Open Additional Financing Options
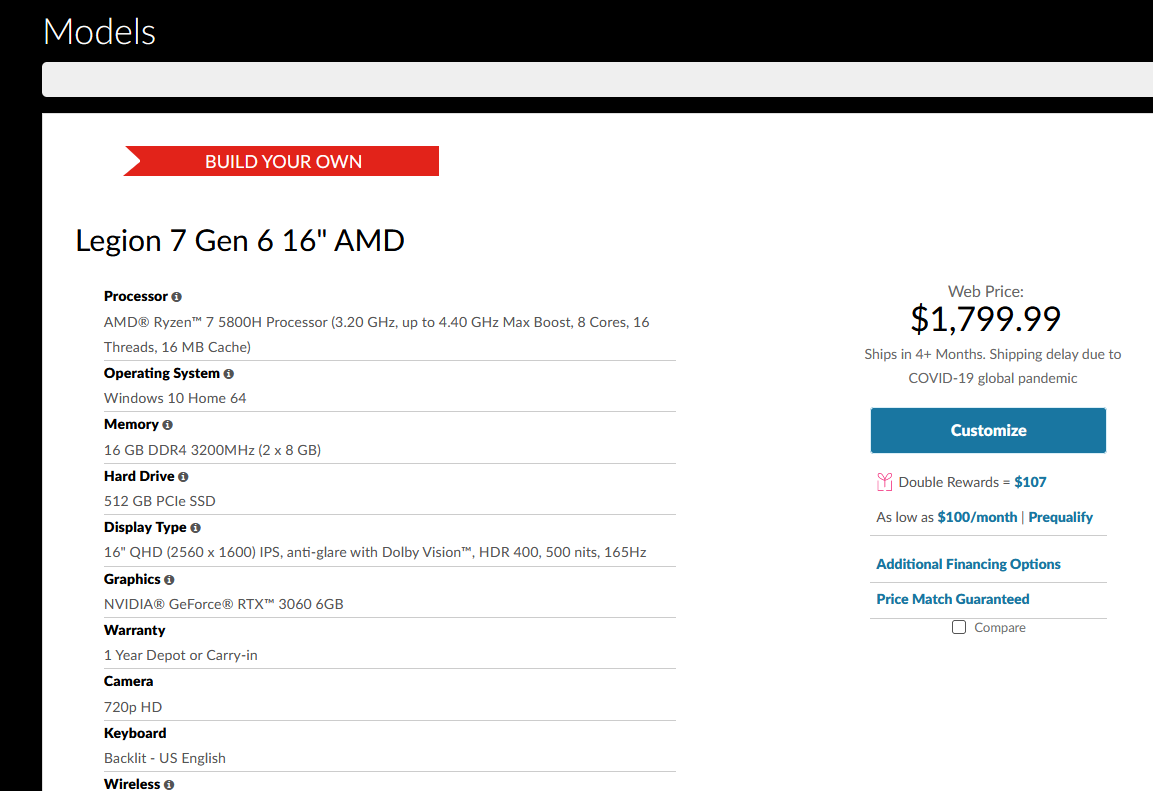Image resolution: width=1153 pixels, height=791 pixels. point(968,564)
